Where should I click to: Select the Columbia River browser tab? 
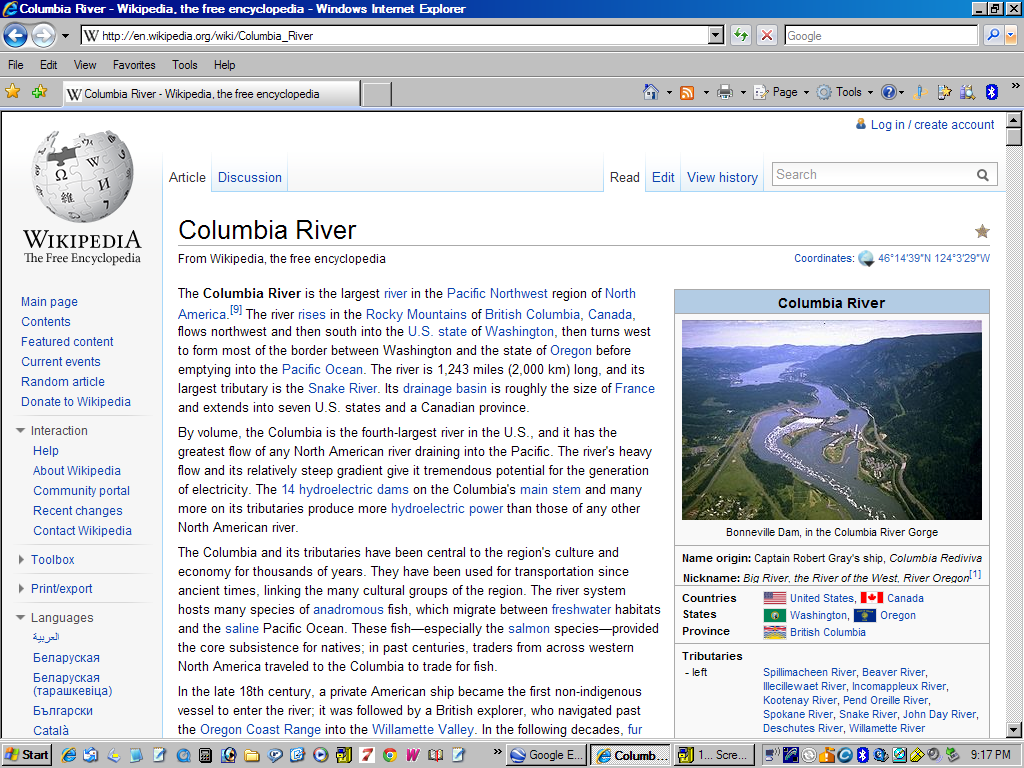(211, 93)
